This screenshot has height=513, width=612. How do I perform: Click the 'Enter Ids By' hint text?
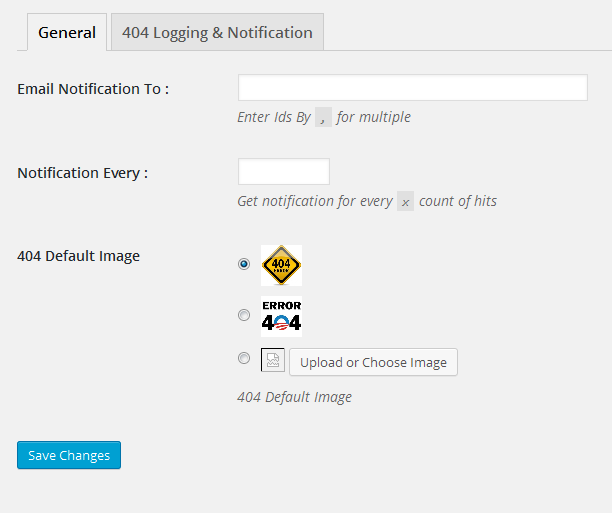(x=274, y=117)
